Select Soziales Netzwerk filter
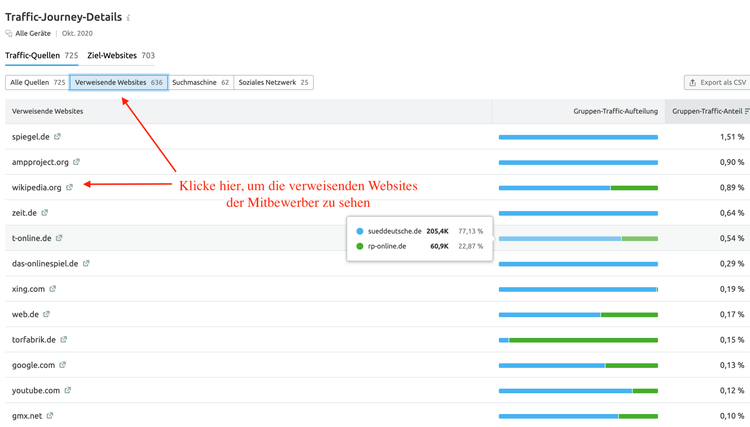Viewport: 750px width, 427px height. 274,82
